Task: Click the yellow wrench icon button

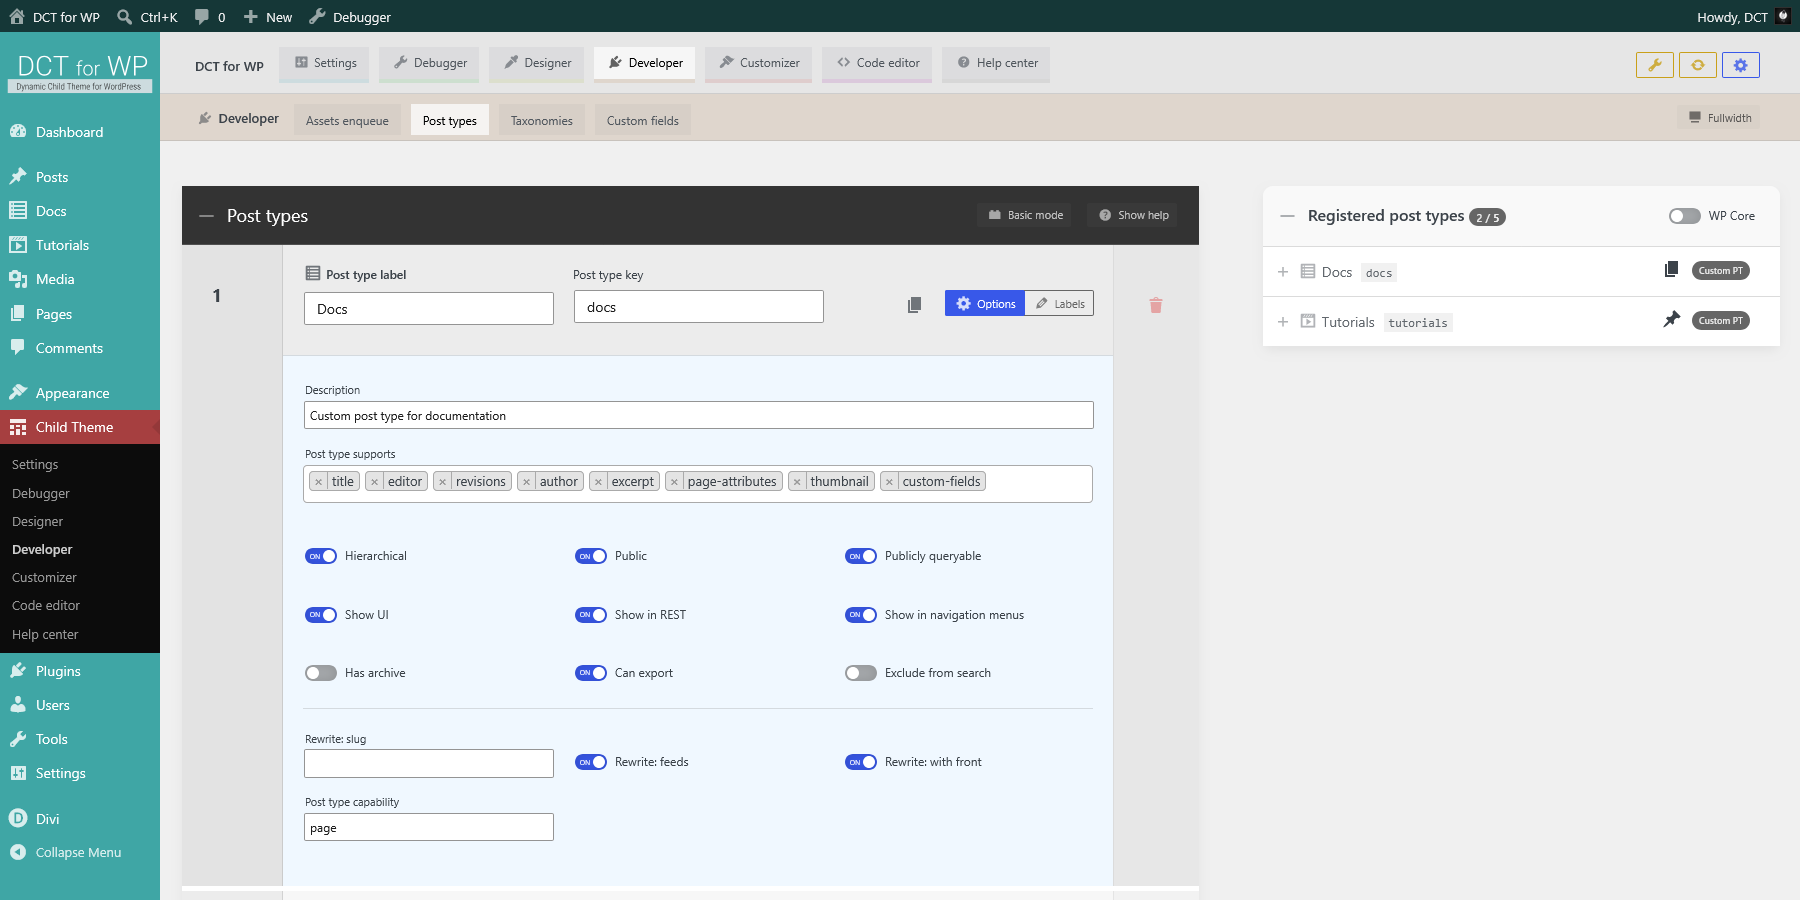Action: click(x=1655, y=65)
